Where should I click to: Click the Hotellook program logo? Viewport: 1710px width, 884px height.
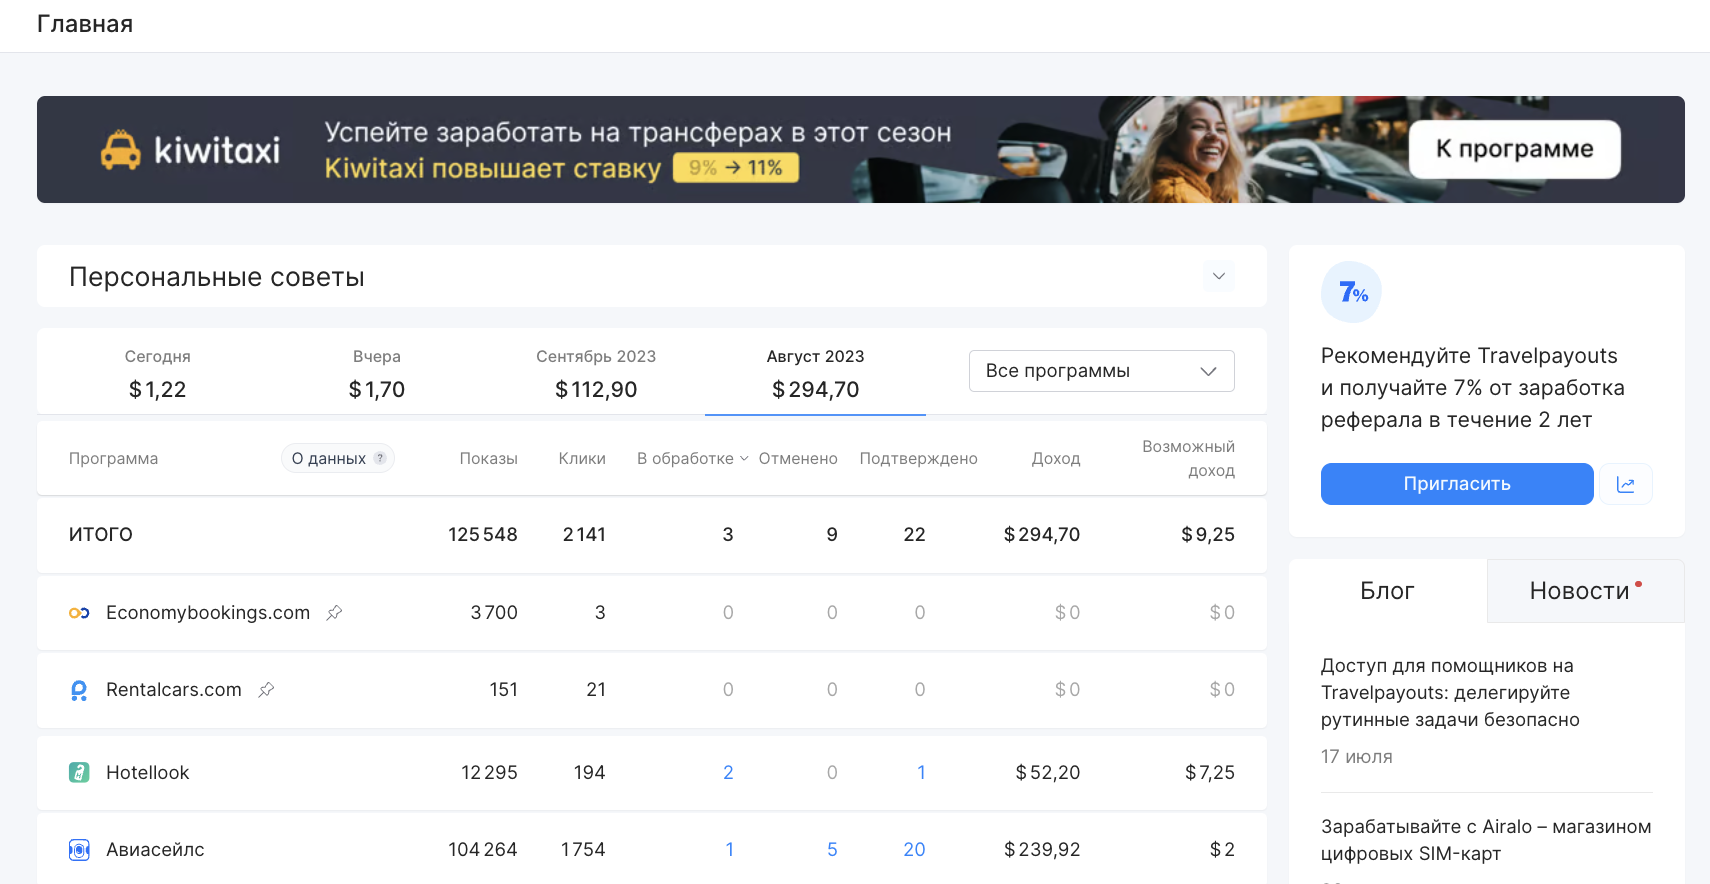[x=79, y=773]
